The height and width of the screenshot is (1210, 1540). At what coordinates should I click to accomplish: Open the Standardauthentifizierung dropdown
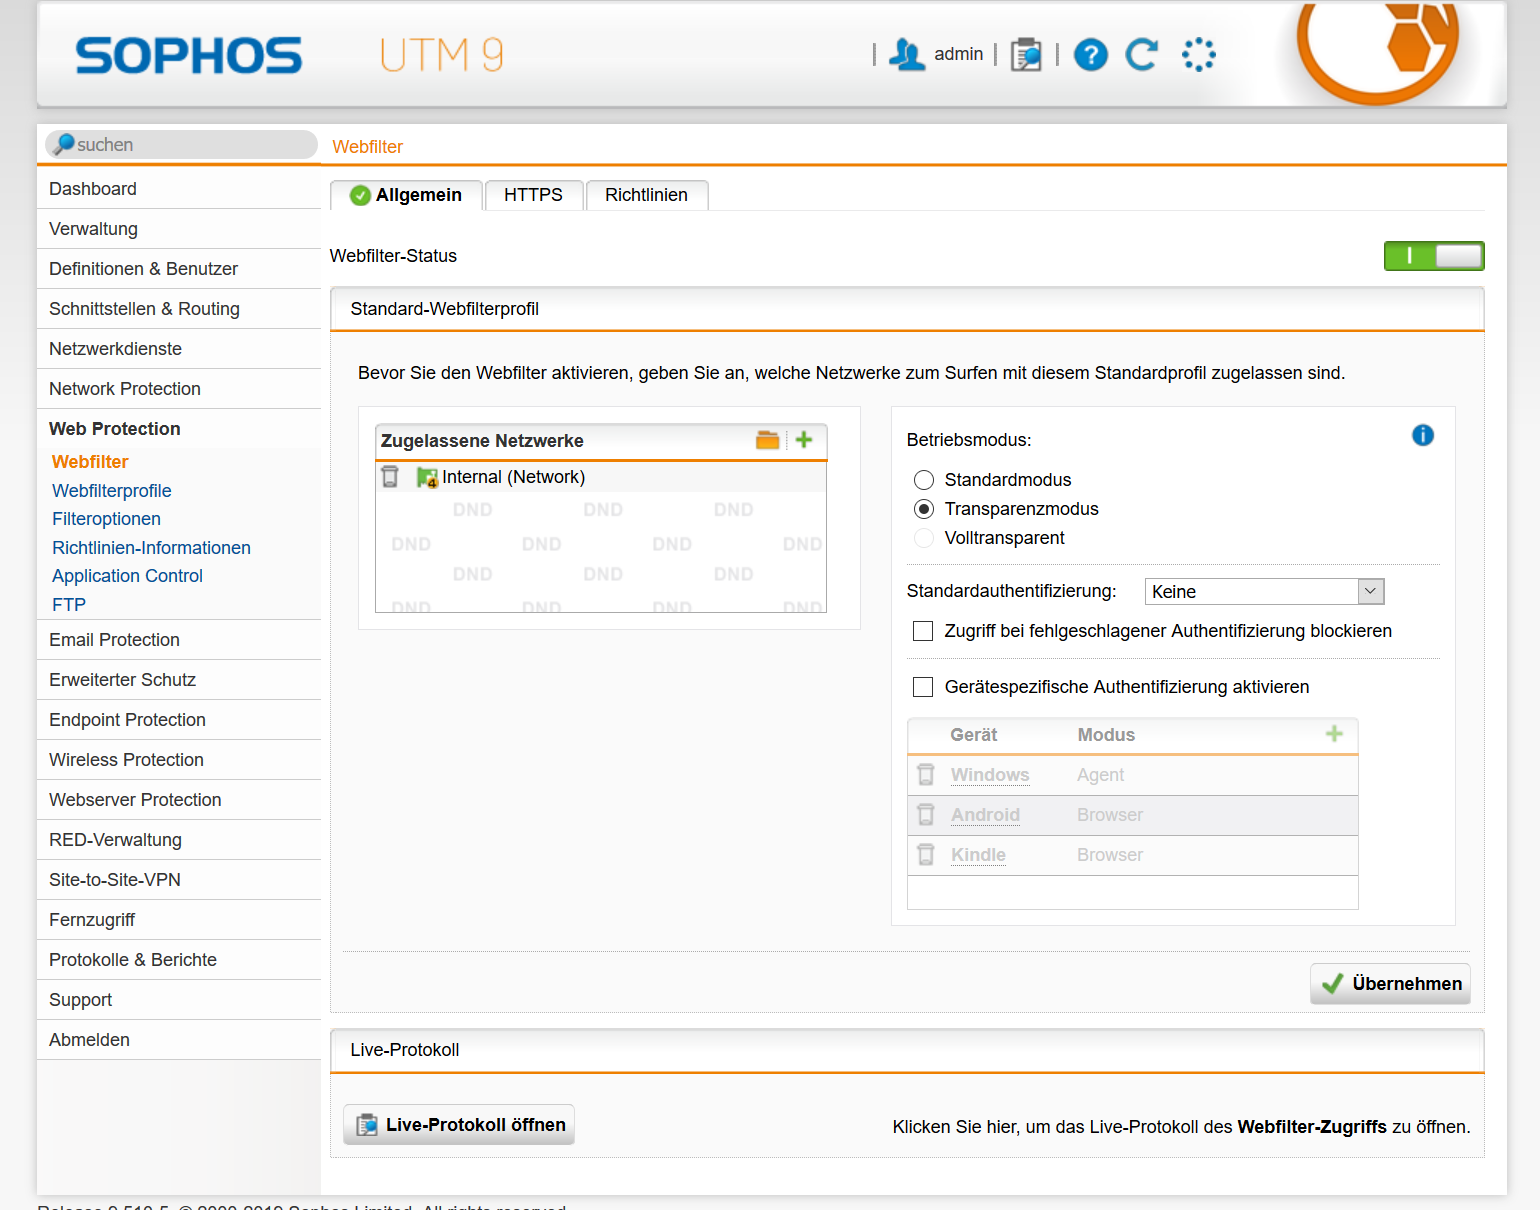click(x=1264, y=592)
